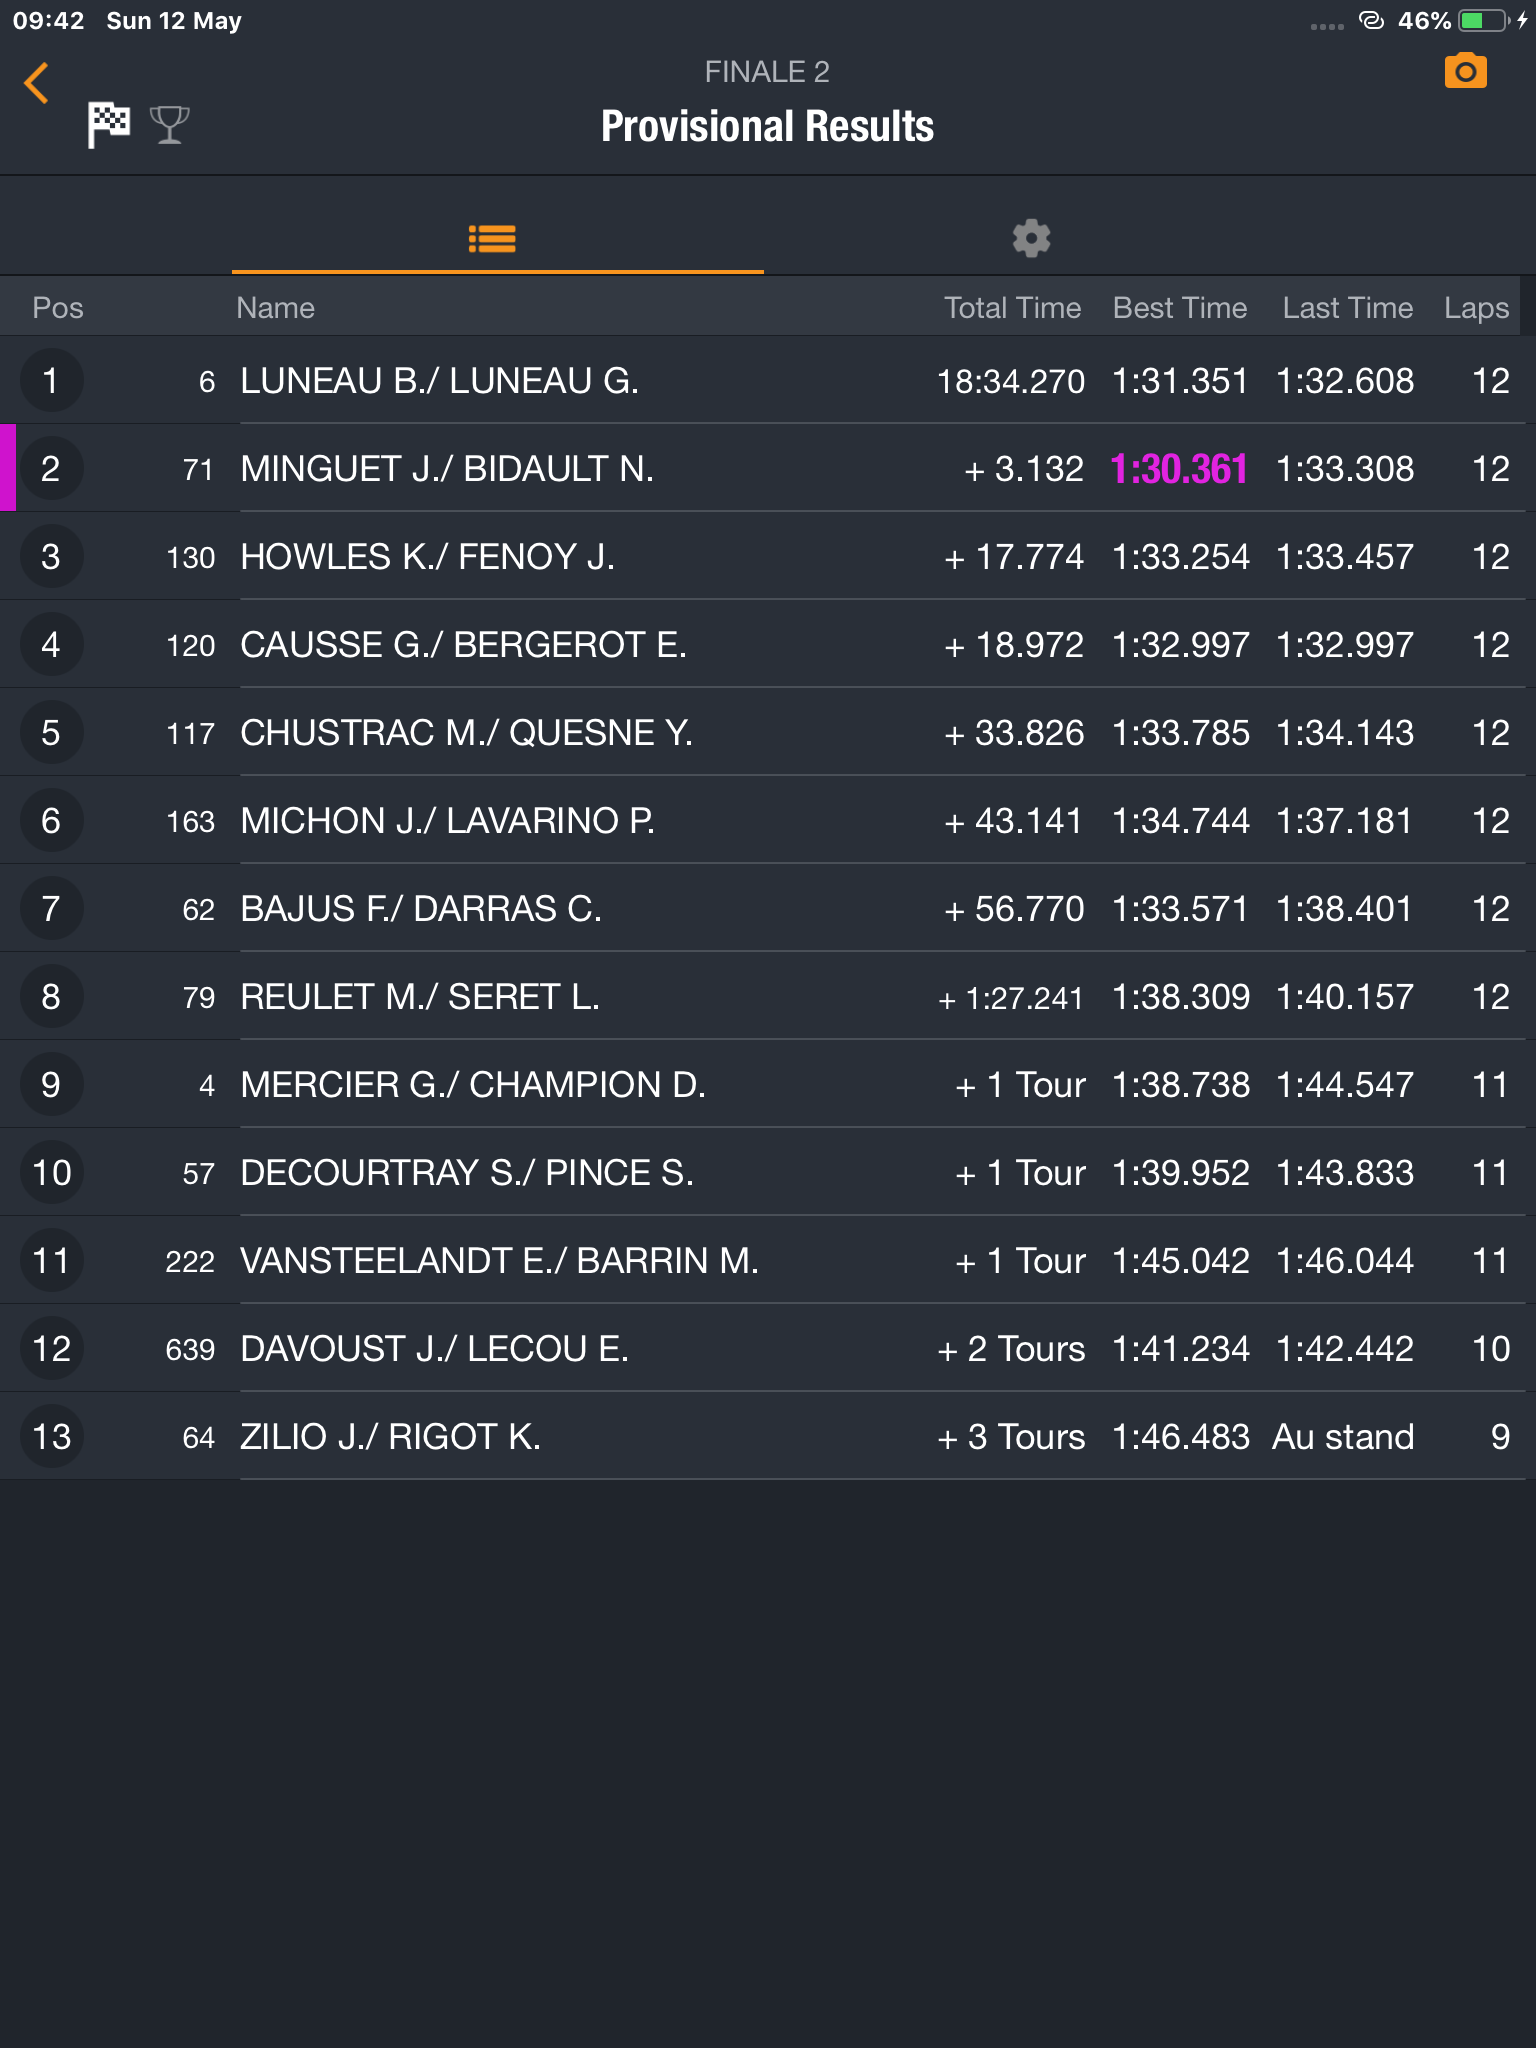
Task: Select the DAVOUST J./ LECOU E. row
Action: click(768, 1348)
